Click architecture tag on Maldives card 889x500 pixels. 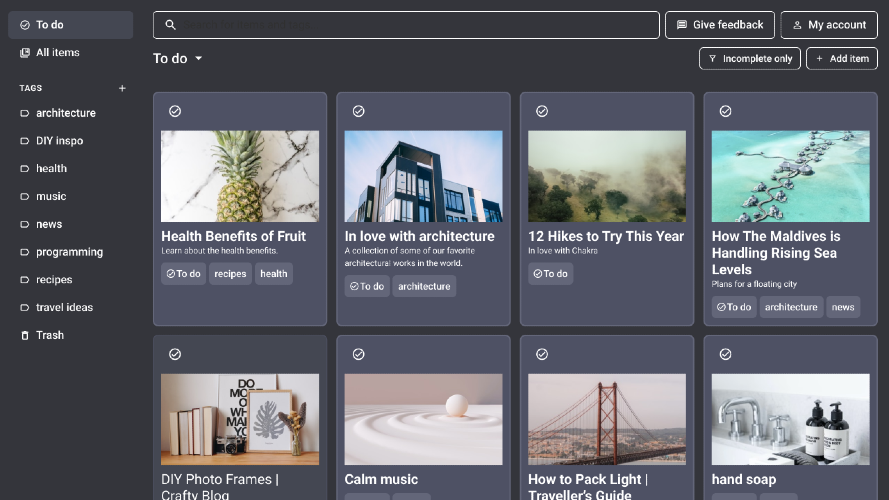(x=791, y=307)
